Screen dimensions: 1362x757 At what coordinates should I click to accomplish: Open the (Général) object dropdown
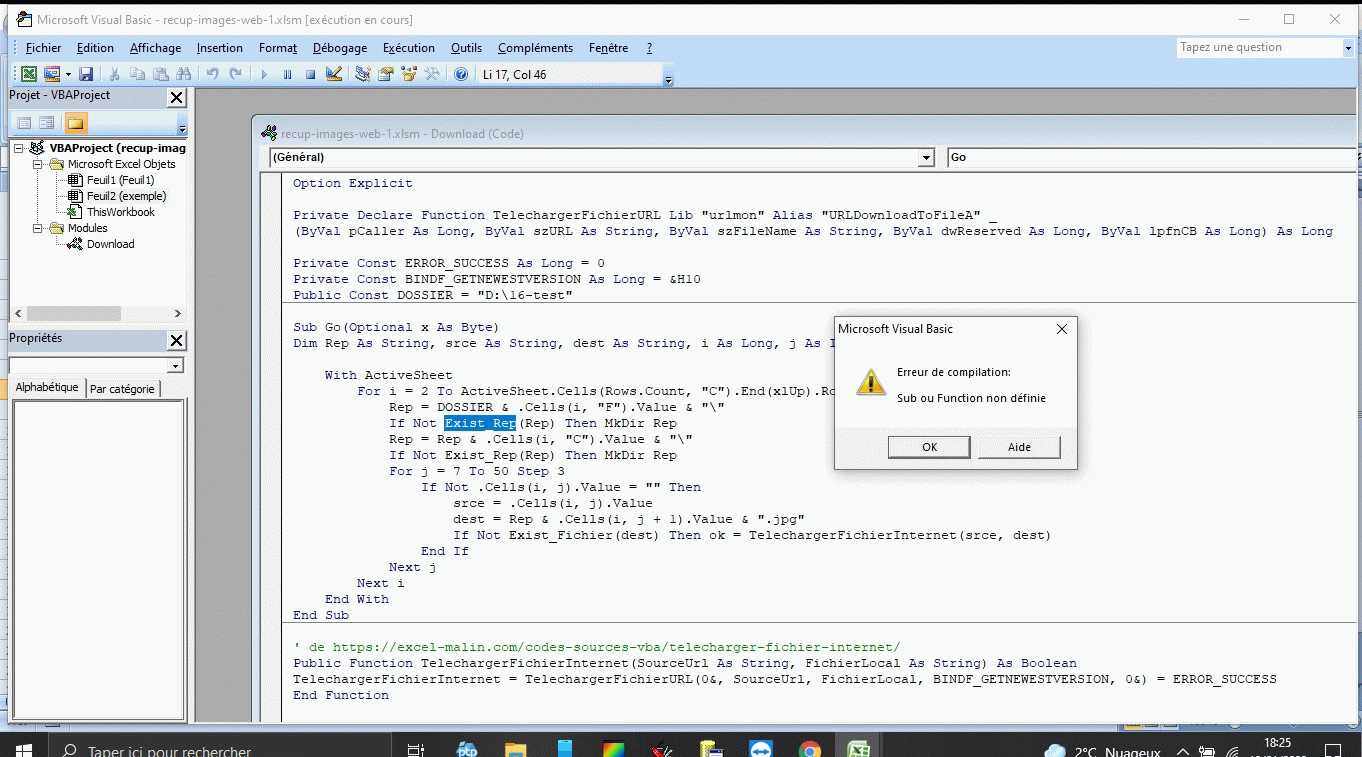(x=925, y=157)
